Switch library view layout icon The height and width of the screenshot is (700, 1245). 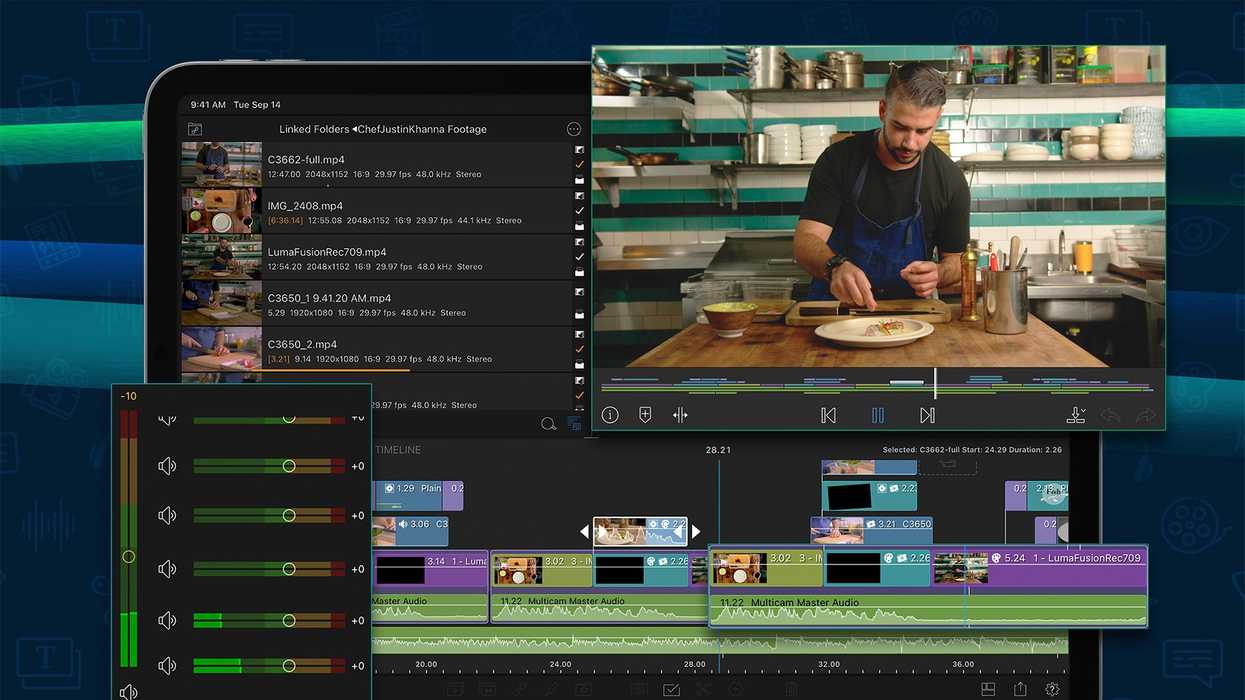pos(574,424)
